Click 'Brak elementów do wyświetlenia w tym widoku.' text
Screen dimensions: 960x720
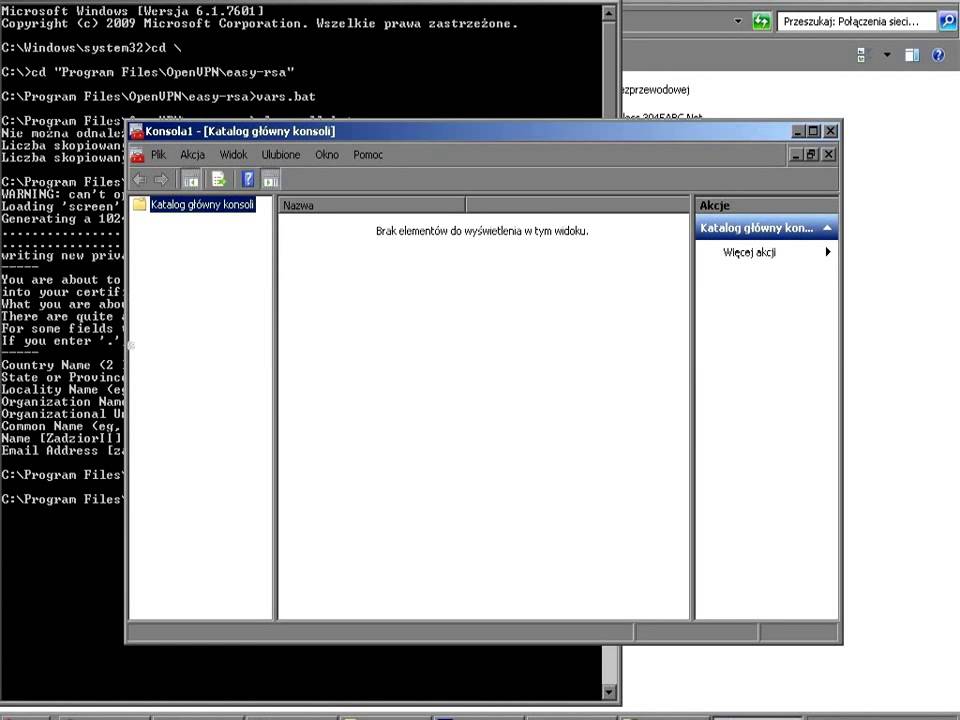(482, 231)
